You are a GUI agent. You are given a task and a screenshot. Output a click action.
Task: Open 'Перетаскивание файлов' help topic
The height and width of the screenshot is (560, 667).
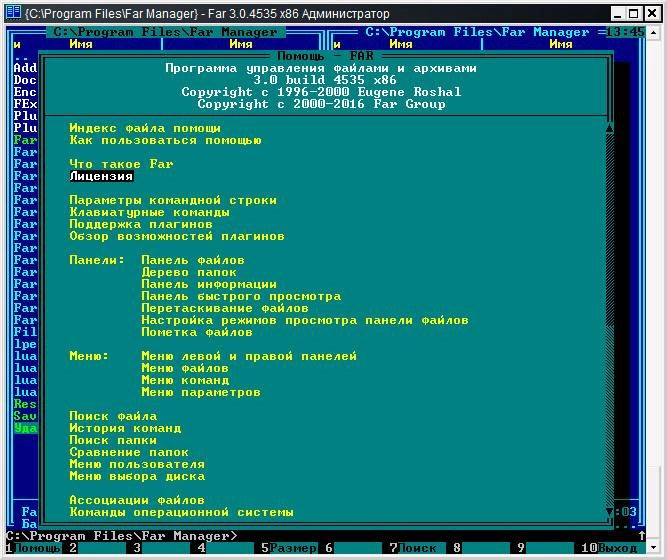(x=225, y=308)
